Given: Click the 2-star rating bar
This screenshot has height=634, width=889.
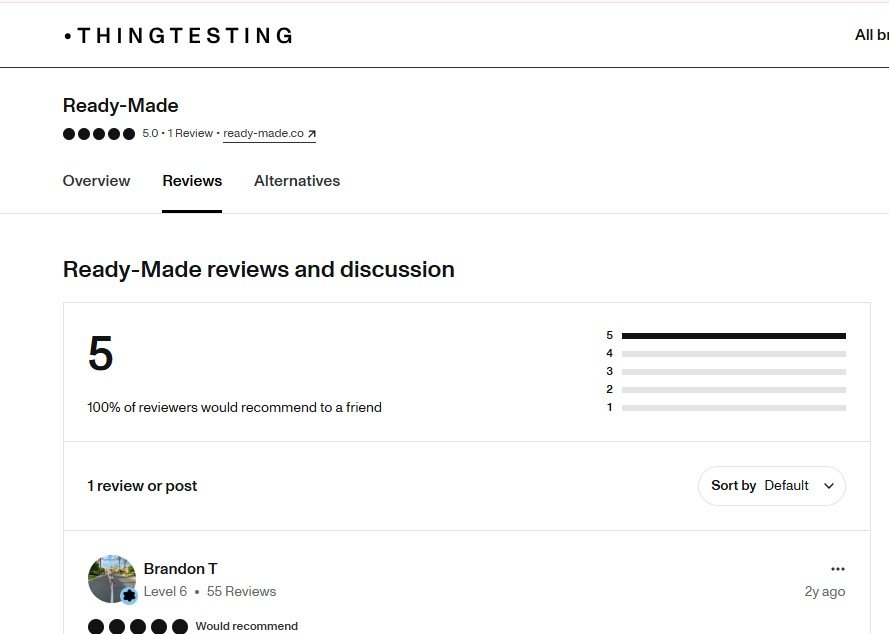Looking at the screenshot, I should (734, 390).
